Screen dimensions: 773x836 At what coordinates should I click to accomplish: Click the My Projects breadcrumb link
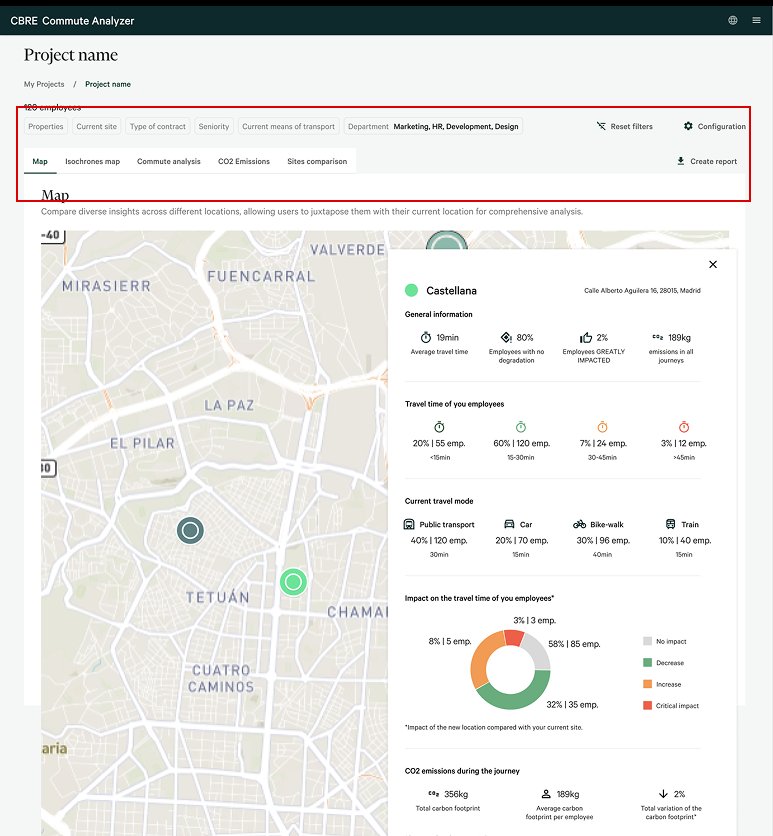coord(44,84)
